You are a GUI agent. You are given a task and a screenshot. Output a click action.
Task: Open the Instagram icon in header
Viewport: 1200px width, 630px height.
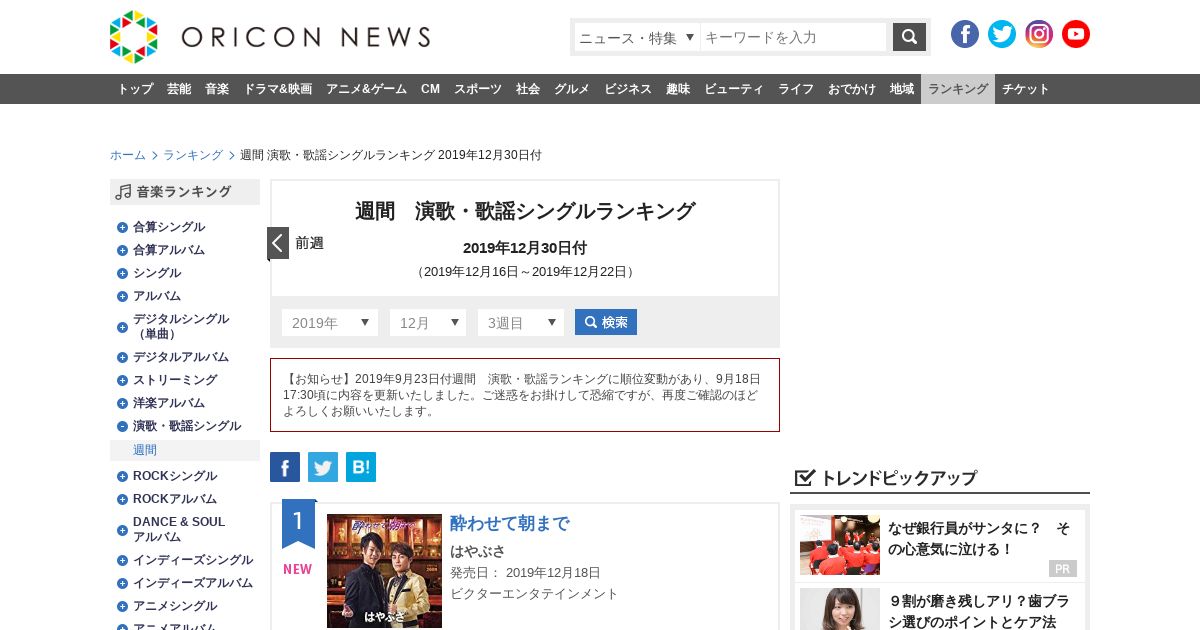coord(1039,34)
